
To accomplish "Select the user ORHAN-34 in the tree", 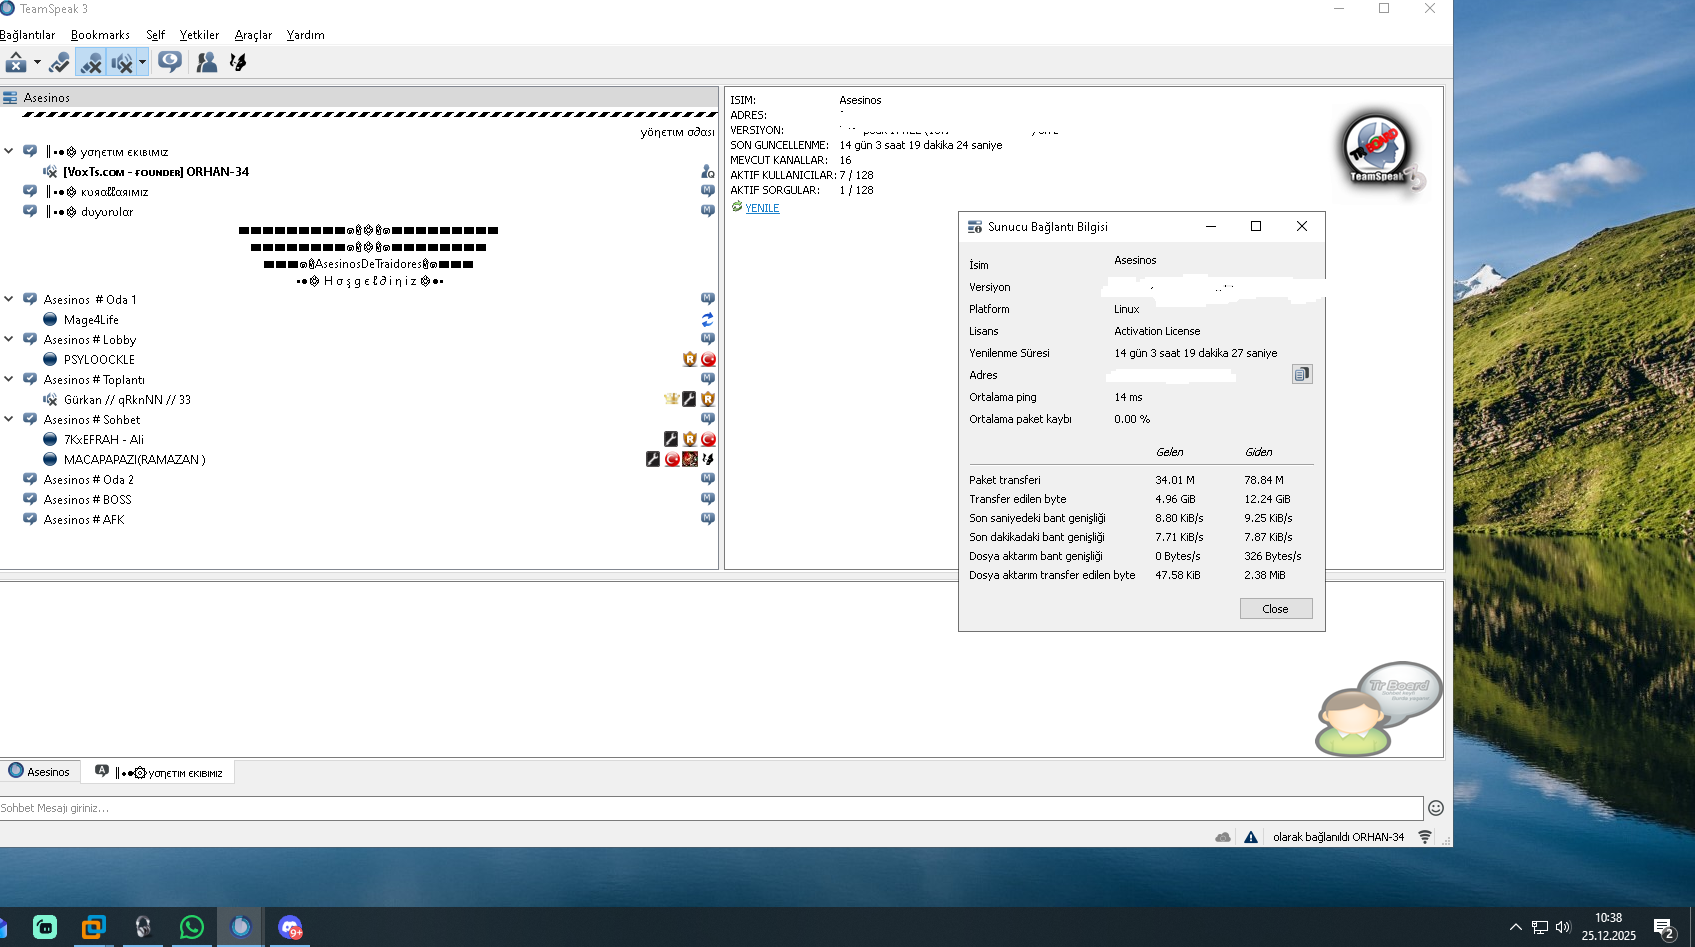I will pyautogui.click(x=156, y=172).
